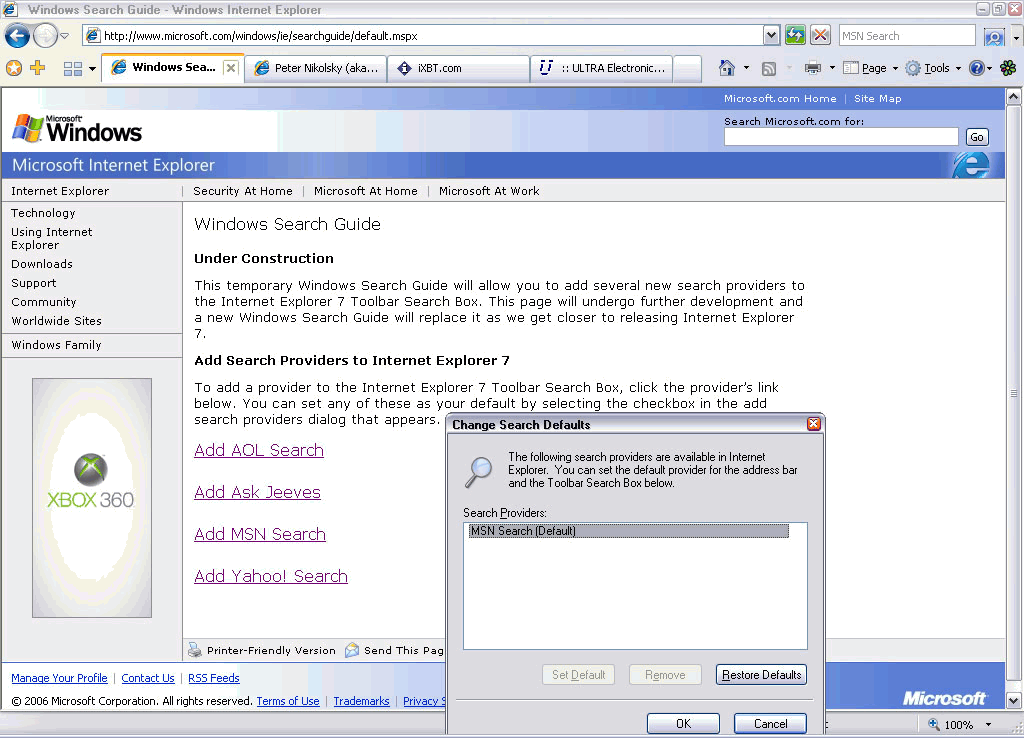
Task: Open Print options dropdown arrow
Action: pos(832,68)
